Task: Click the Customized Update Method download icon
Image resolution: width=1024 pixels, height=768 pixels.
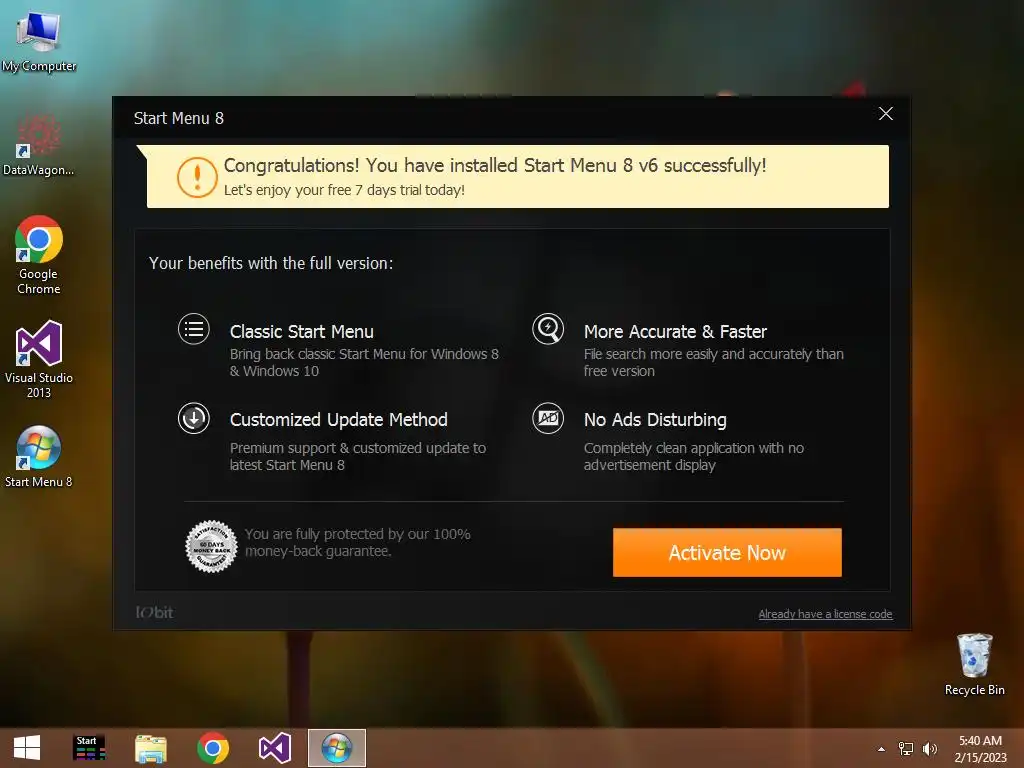Action: [x=194, y=418]
